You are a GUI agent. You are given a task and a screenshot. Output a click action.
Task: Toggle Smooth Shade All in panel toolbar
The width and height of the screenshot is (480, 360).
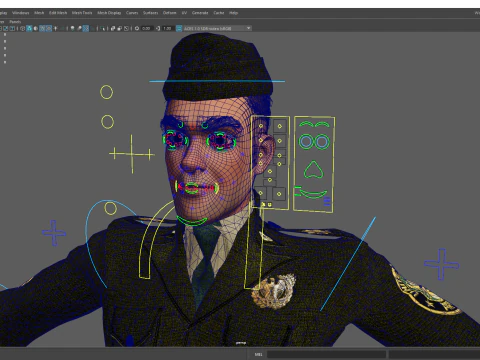point(29,28)
